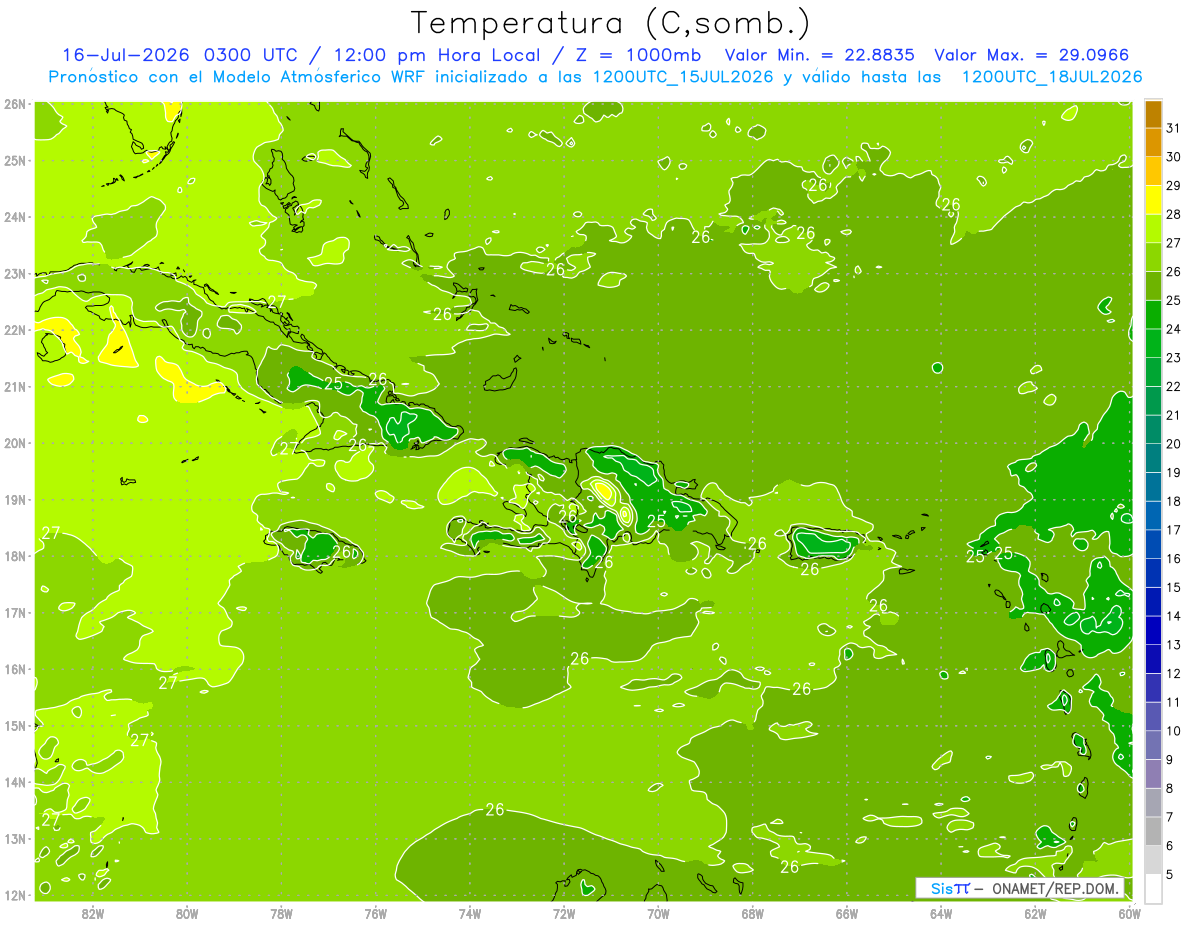Screen dimensions: 1200x927
Task: Click the title 'Temperatura (C,somb.)'
Action: (610, 23)
